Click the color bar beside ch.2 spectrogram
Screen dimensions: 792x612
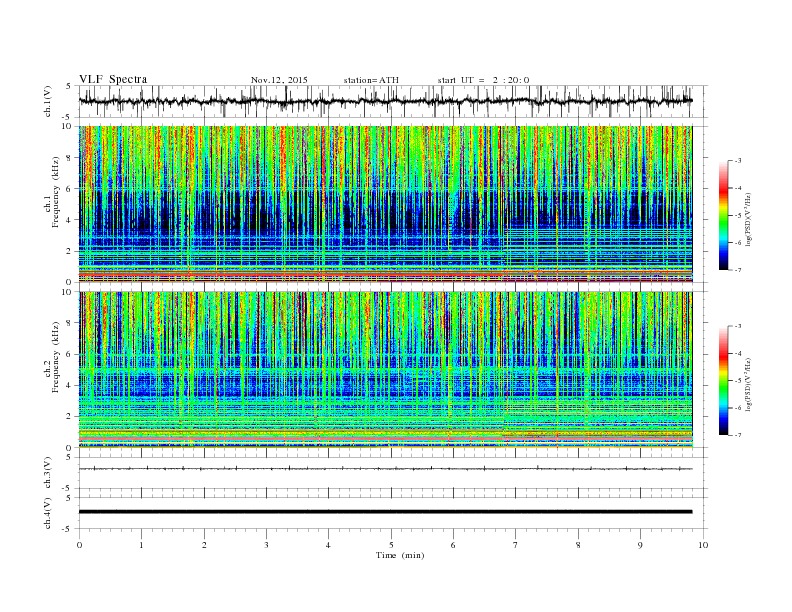723,380
